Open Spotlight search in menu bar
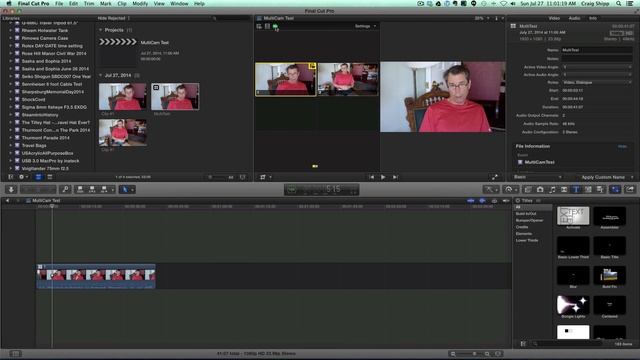 point(619,3)
